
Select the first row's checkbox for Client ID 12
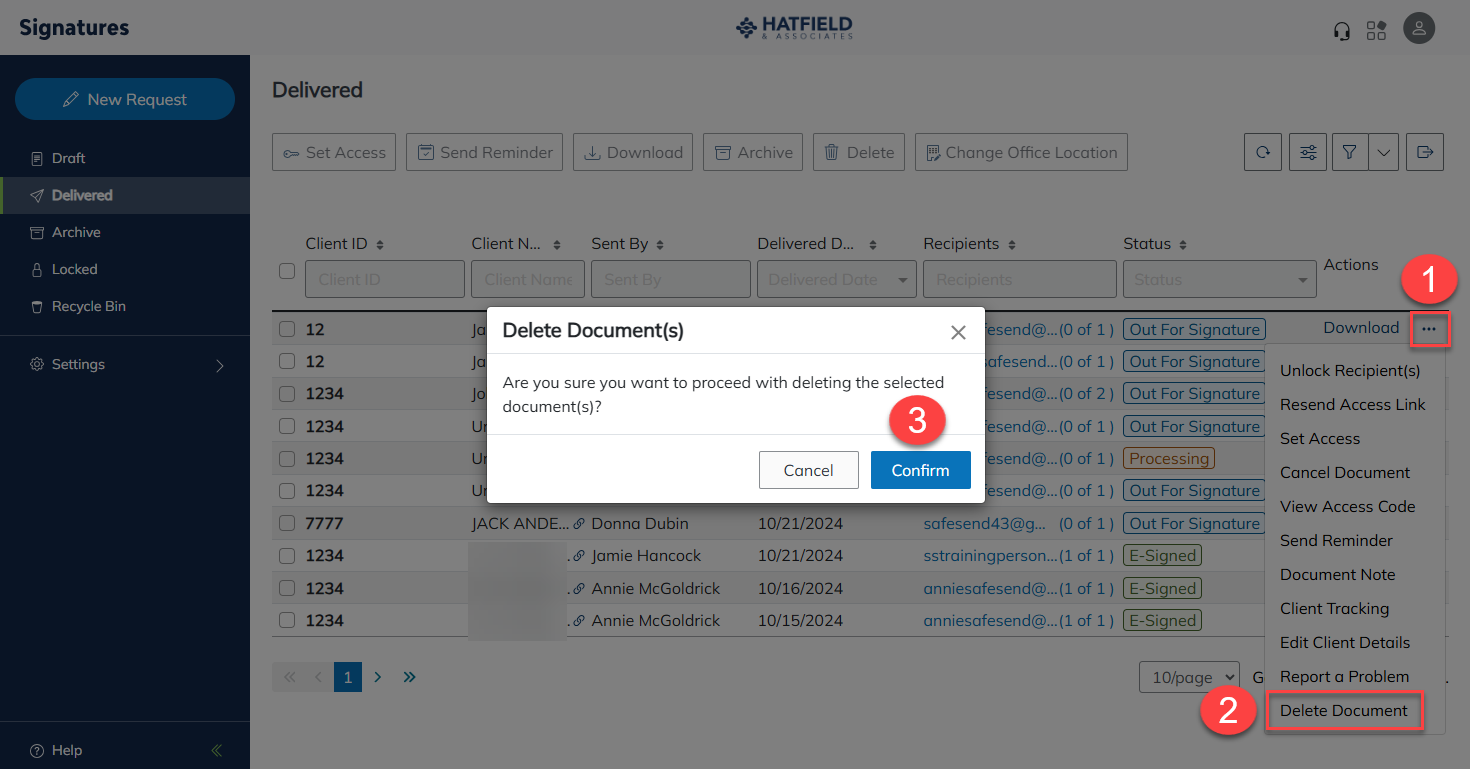click(287, 328)
